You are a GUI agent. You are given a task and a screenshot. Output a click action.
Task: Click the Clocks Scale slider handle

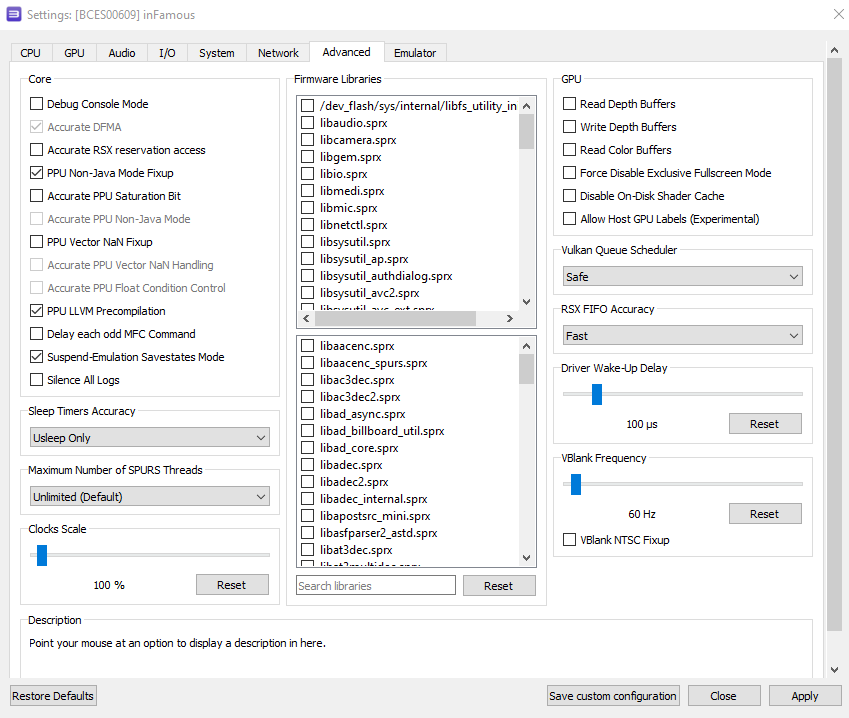tap(42, 555)
